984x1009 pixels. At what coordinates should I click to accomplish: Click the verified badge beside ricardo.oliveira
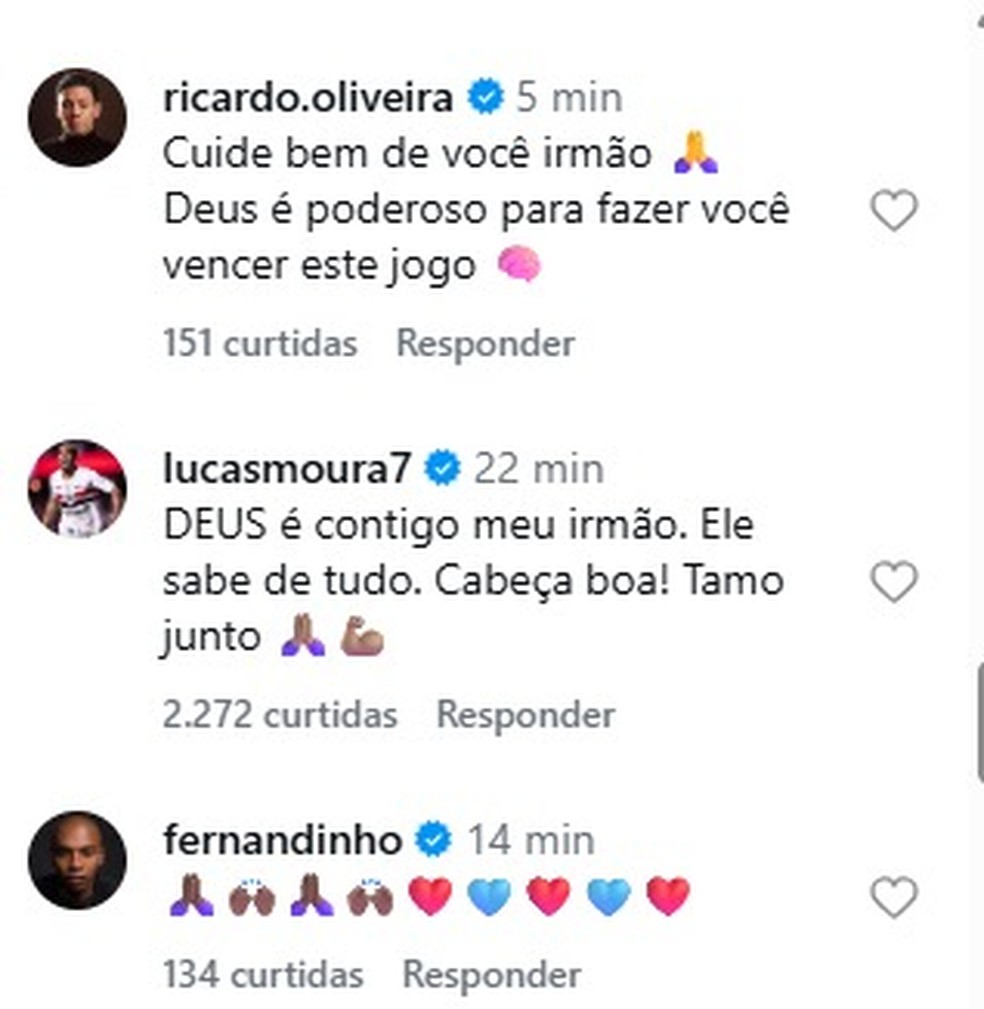pos(486,97)
